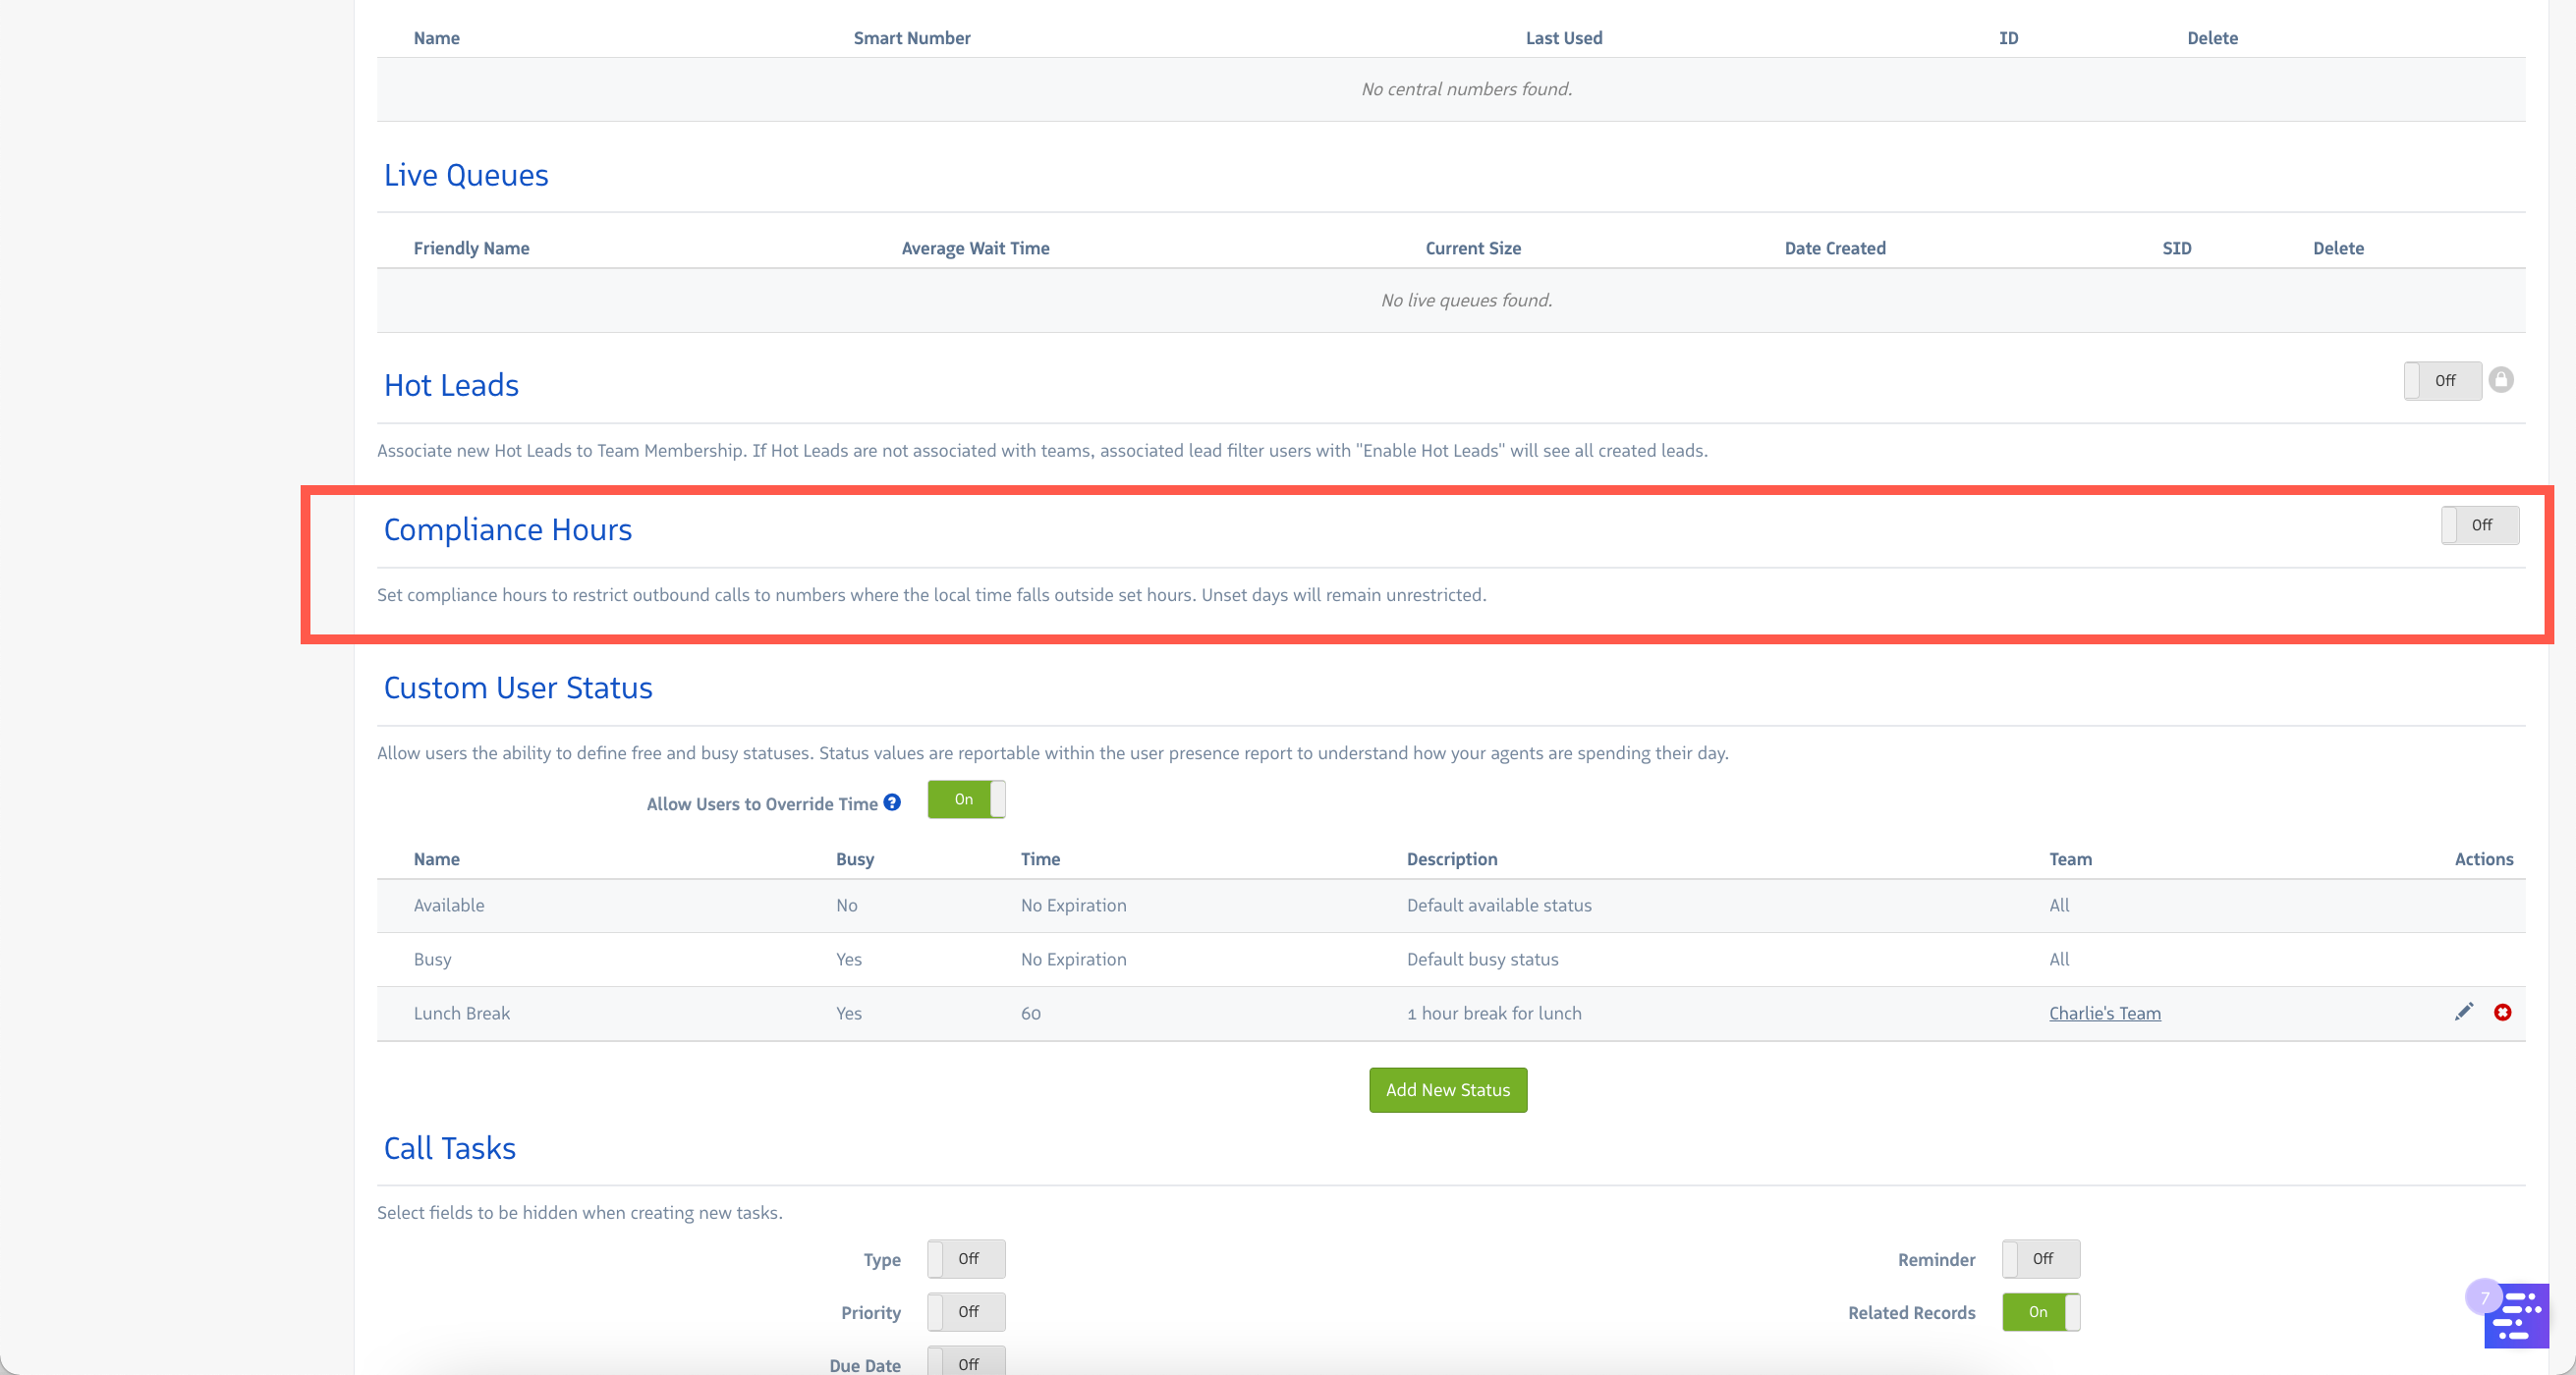Toggle the Priority field switch
Screen dimensions: 2576x1375
coord(966,1312)
